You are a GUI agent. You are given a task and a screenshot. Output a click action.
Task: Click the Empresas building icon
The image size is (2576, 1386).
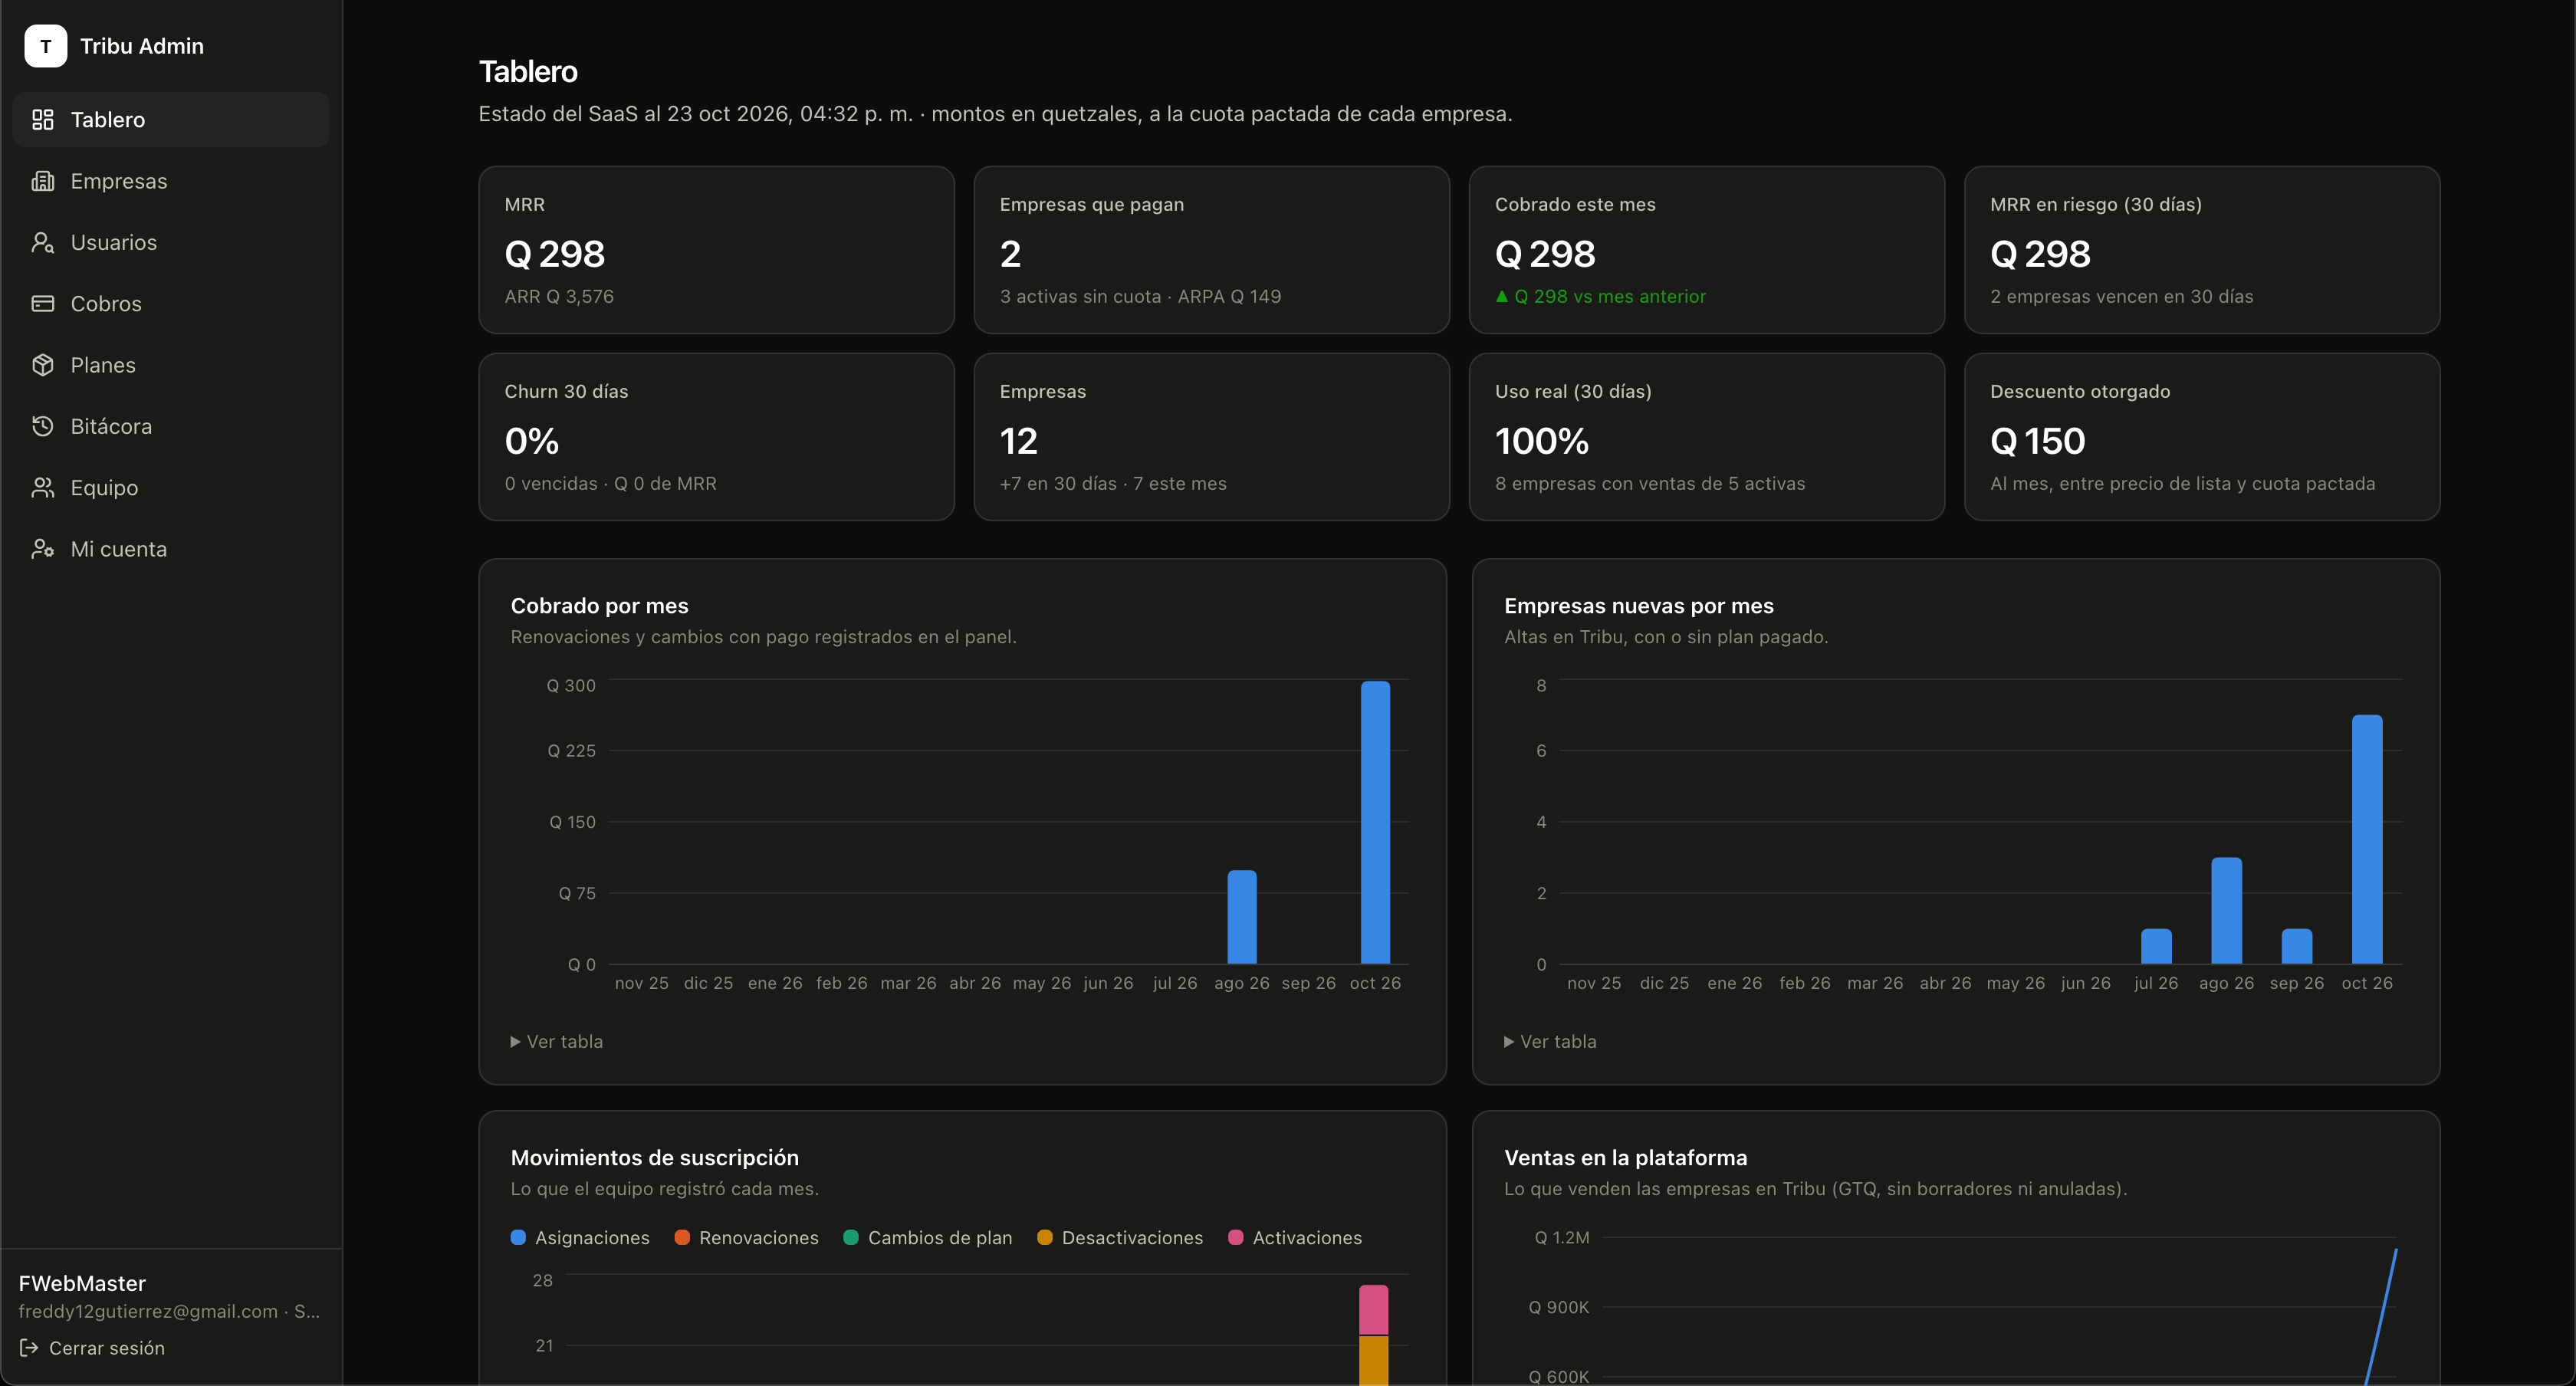point(42,181)
